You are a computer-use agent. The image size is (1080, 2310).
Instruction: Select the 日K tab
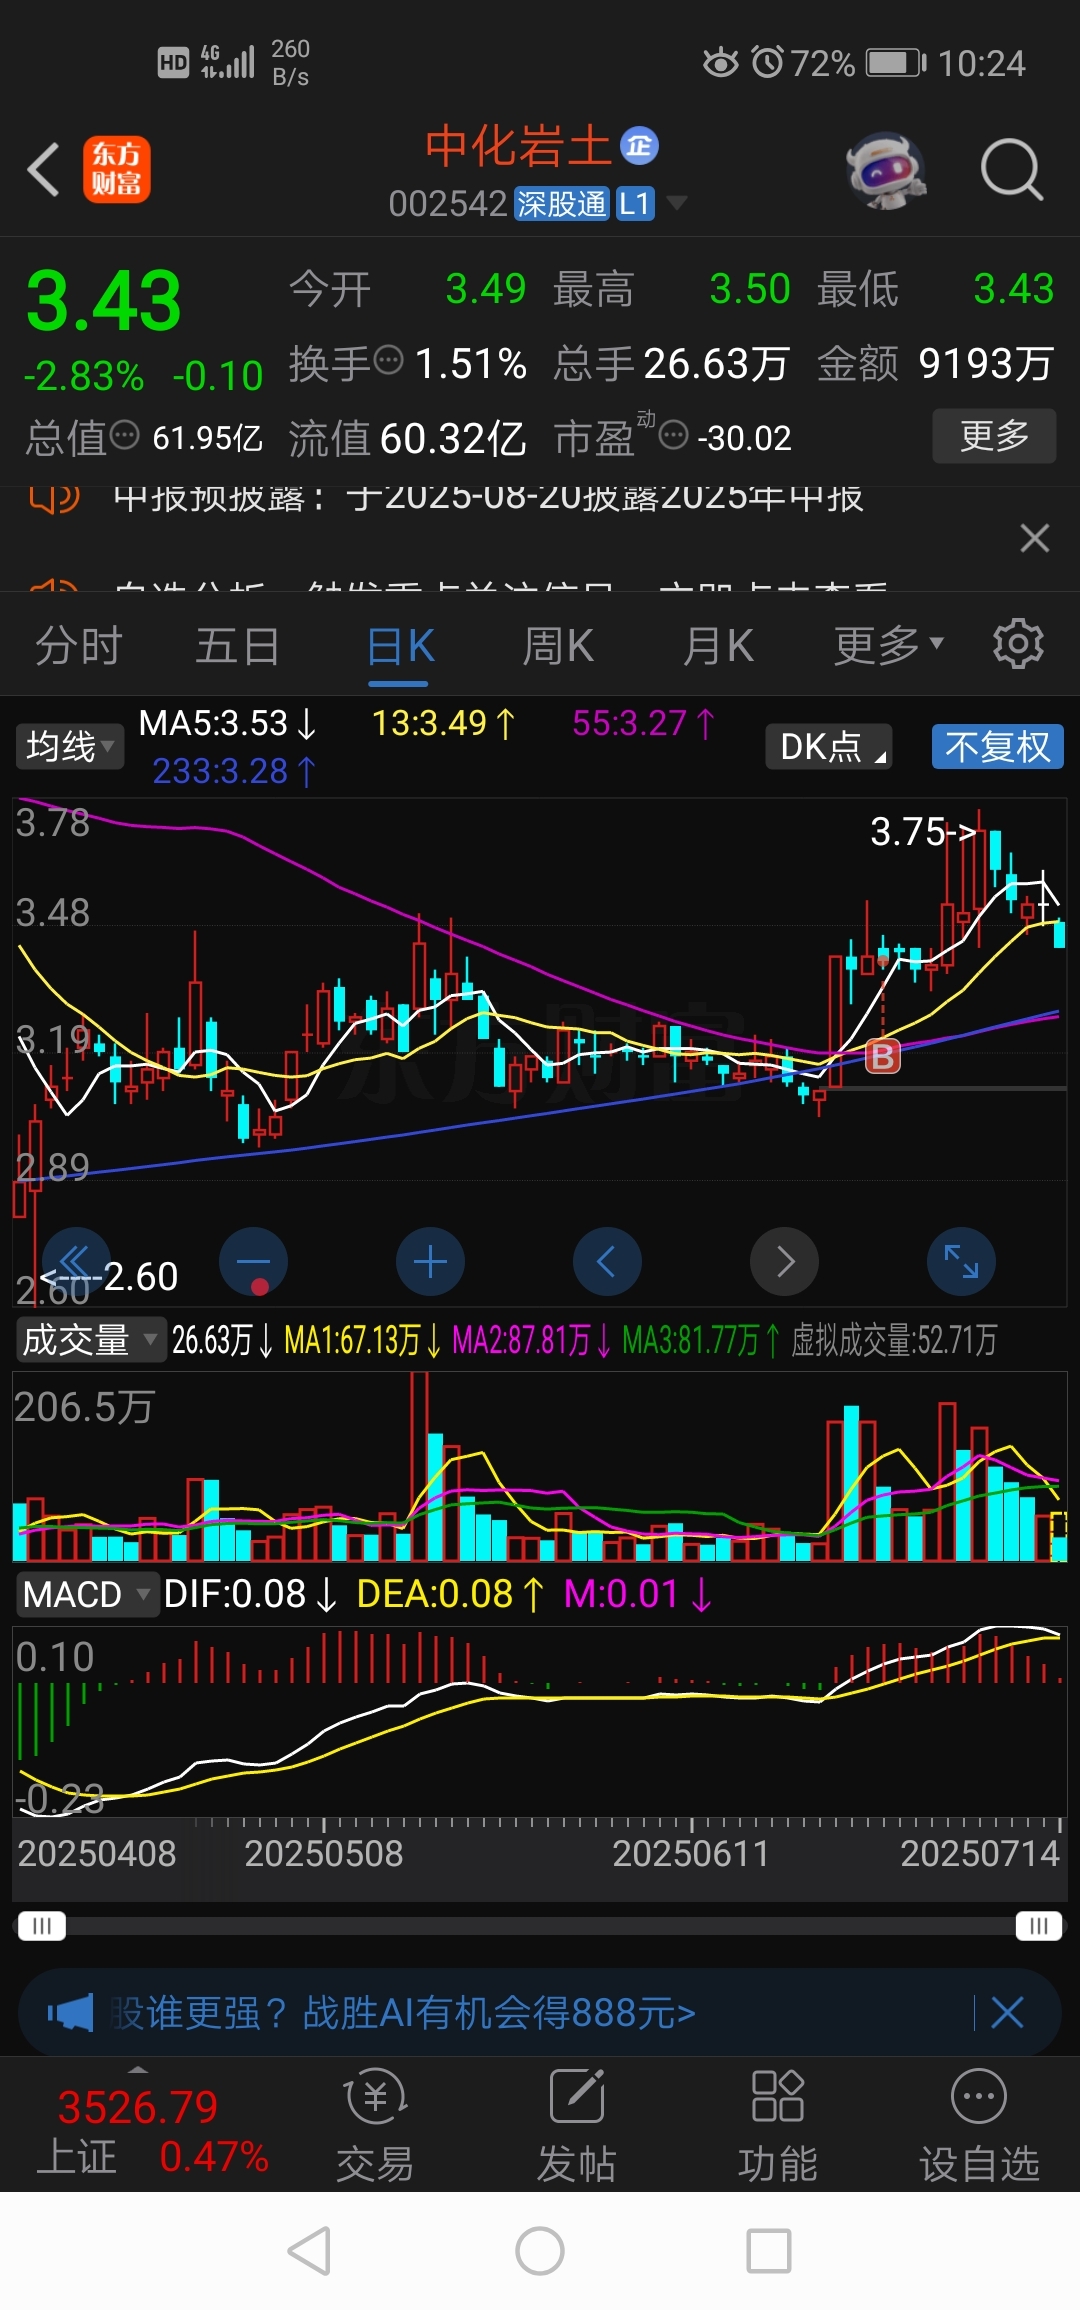click(x=399, y=646)
